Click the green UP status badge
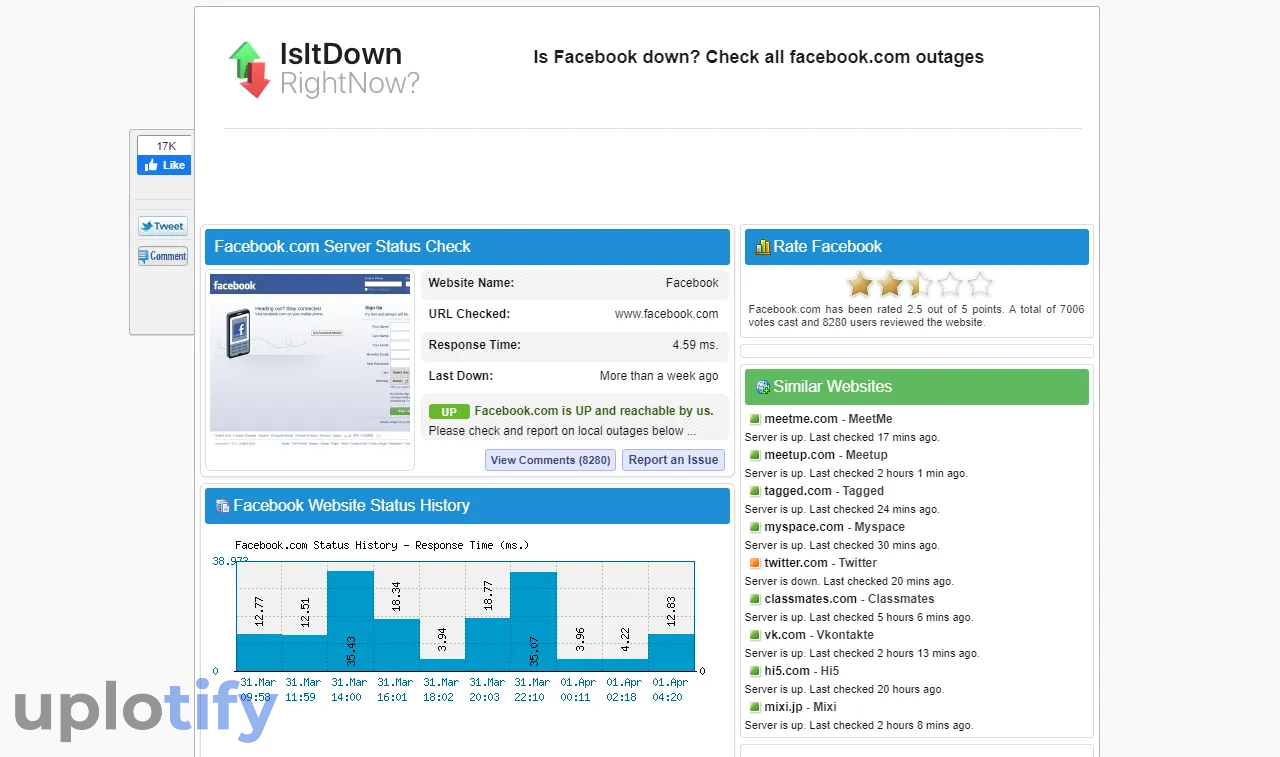The width and height of the screenshot is (1280, 757). tap(449, 412)
